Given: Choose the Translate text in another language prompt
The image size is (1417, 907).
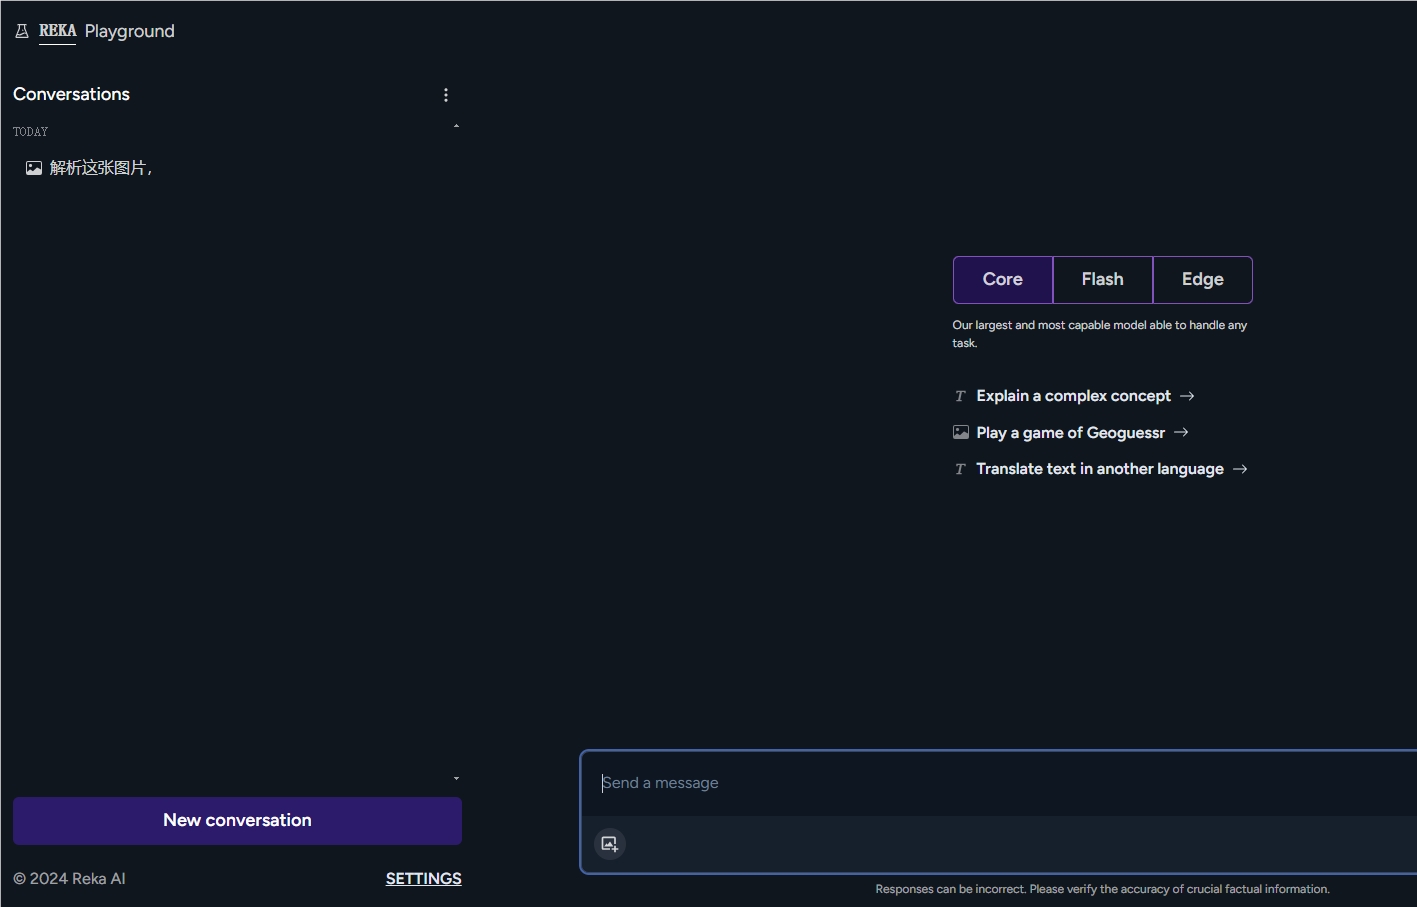Looking at the screenshot, I should (1100, 469).
